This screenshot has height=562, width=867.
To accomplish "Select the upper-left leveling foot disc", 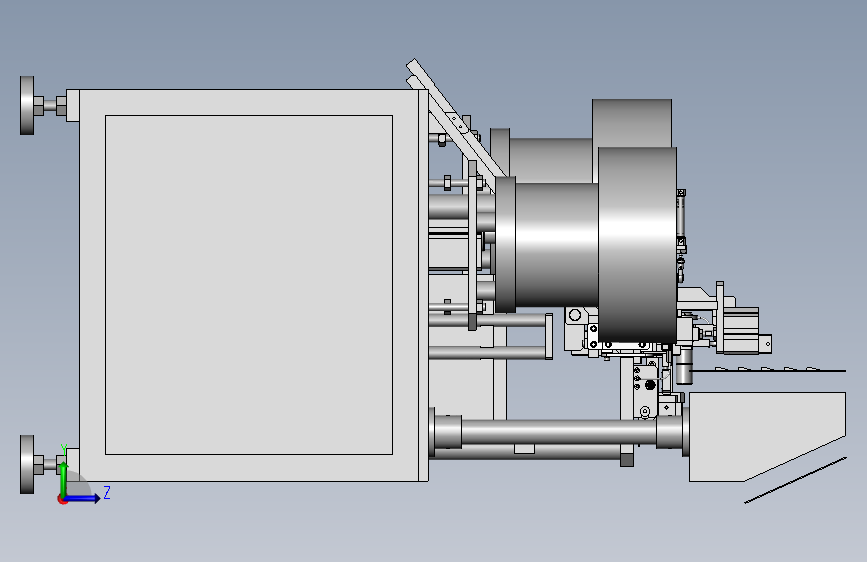I will click(x=27, y=106).
